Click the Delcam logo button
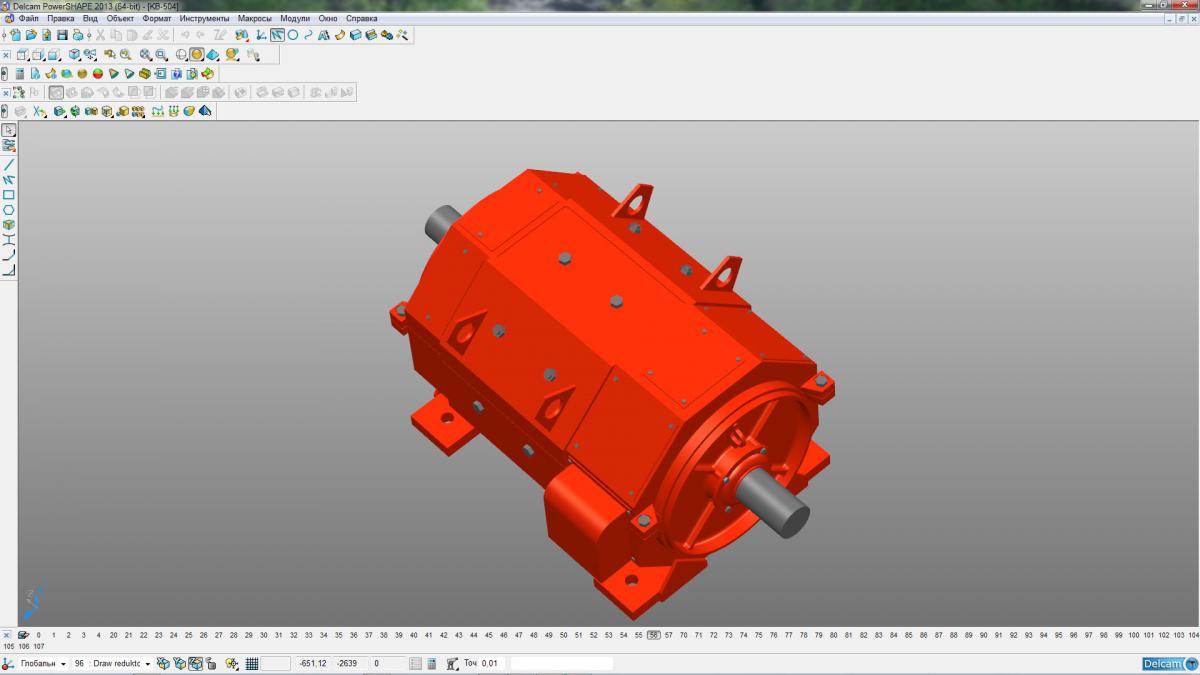Screen dimensions: 1200x675 click(1169, 664)
